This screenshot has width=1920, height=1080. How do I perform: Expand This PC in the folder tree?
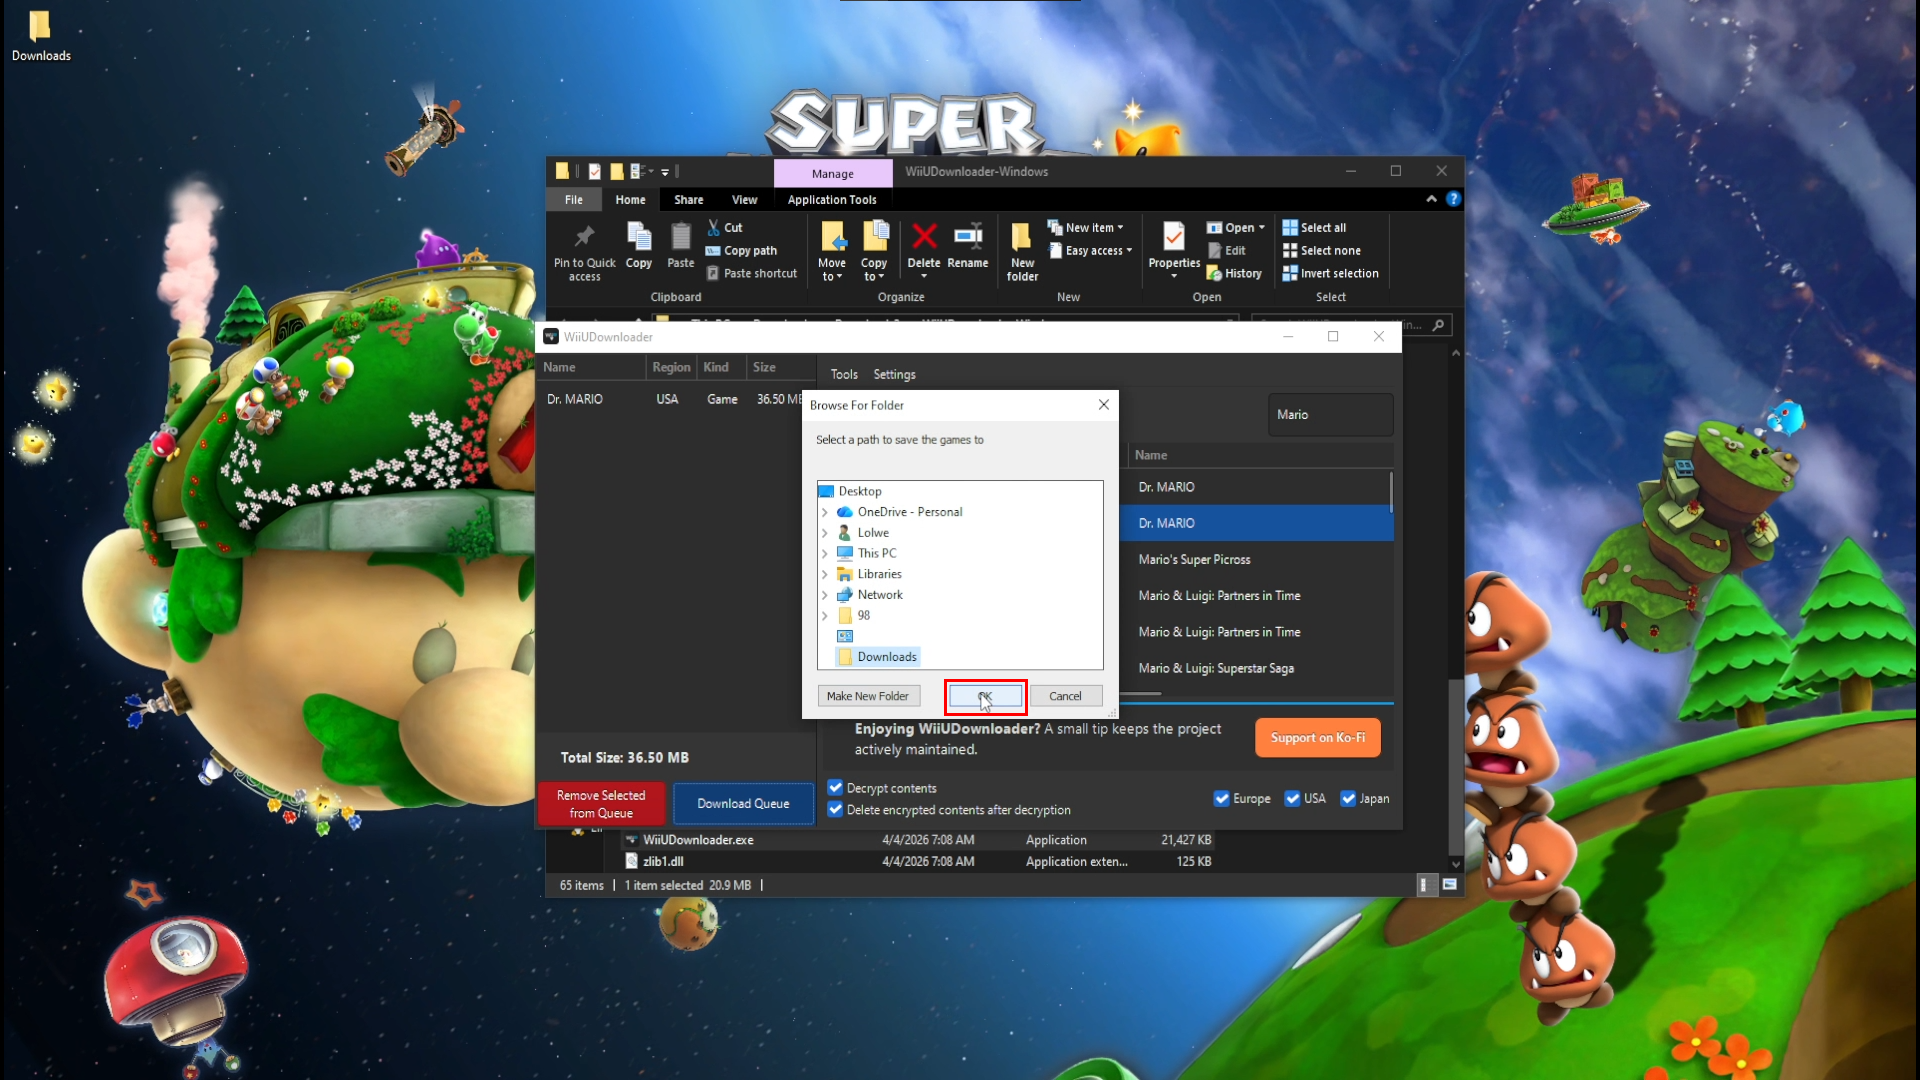pos(826,553)
